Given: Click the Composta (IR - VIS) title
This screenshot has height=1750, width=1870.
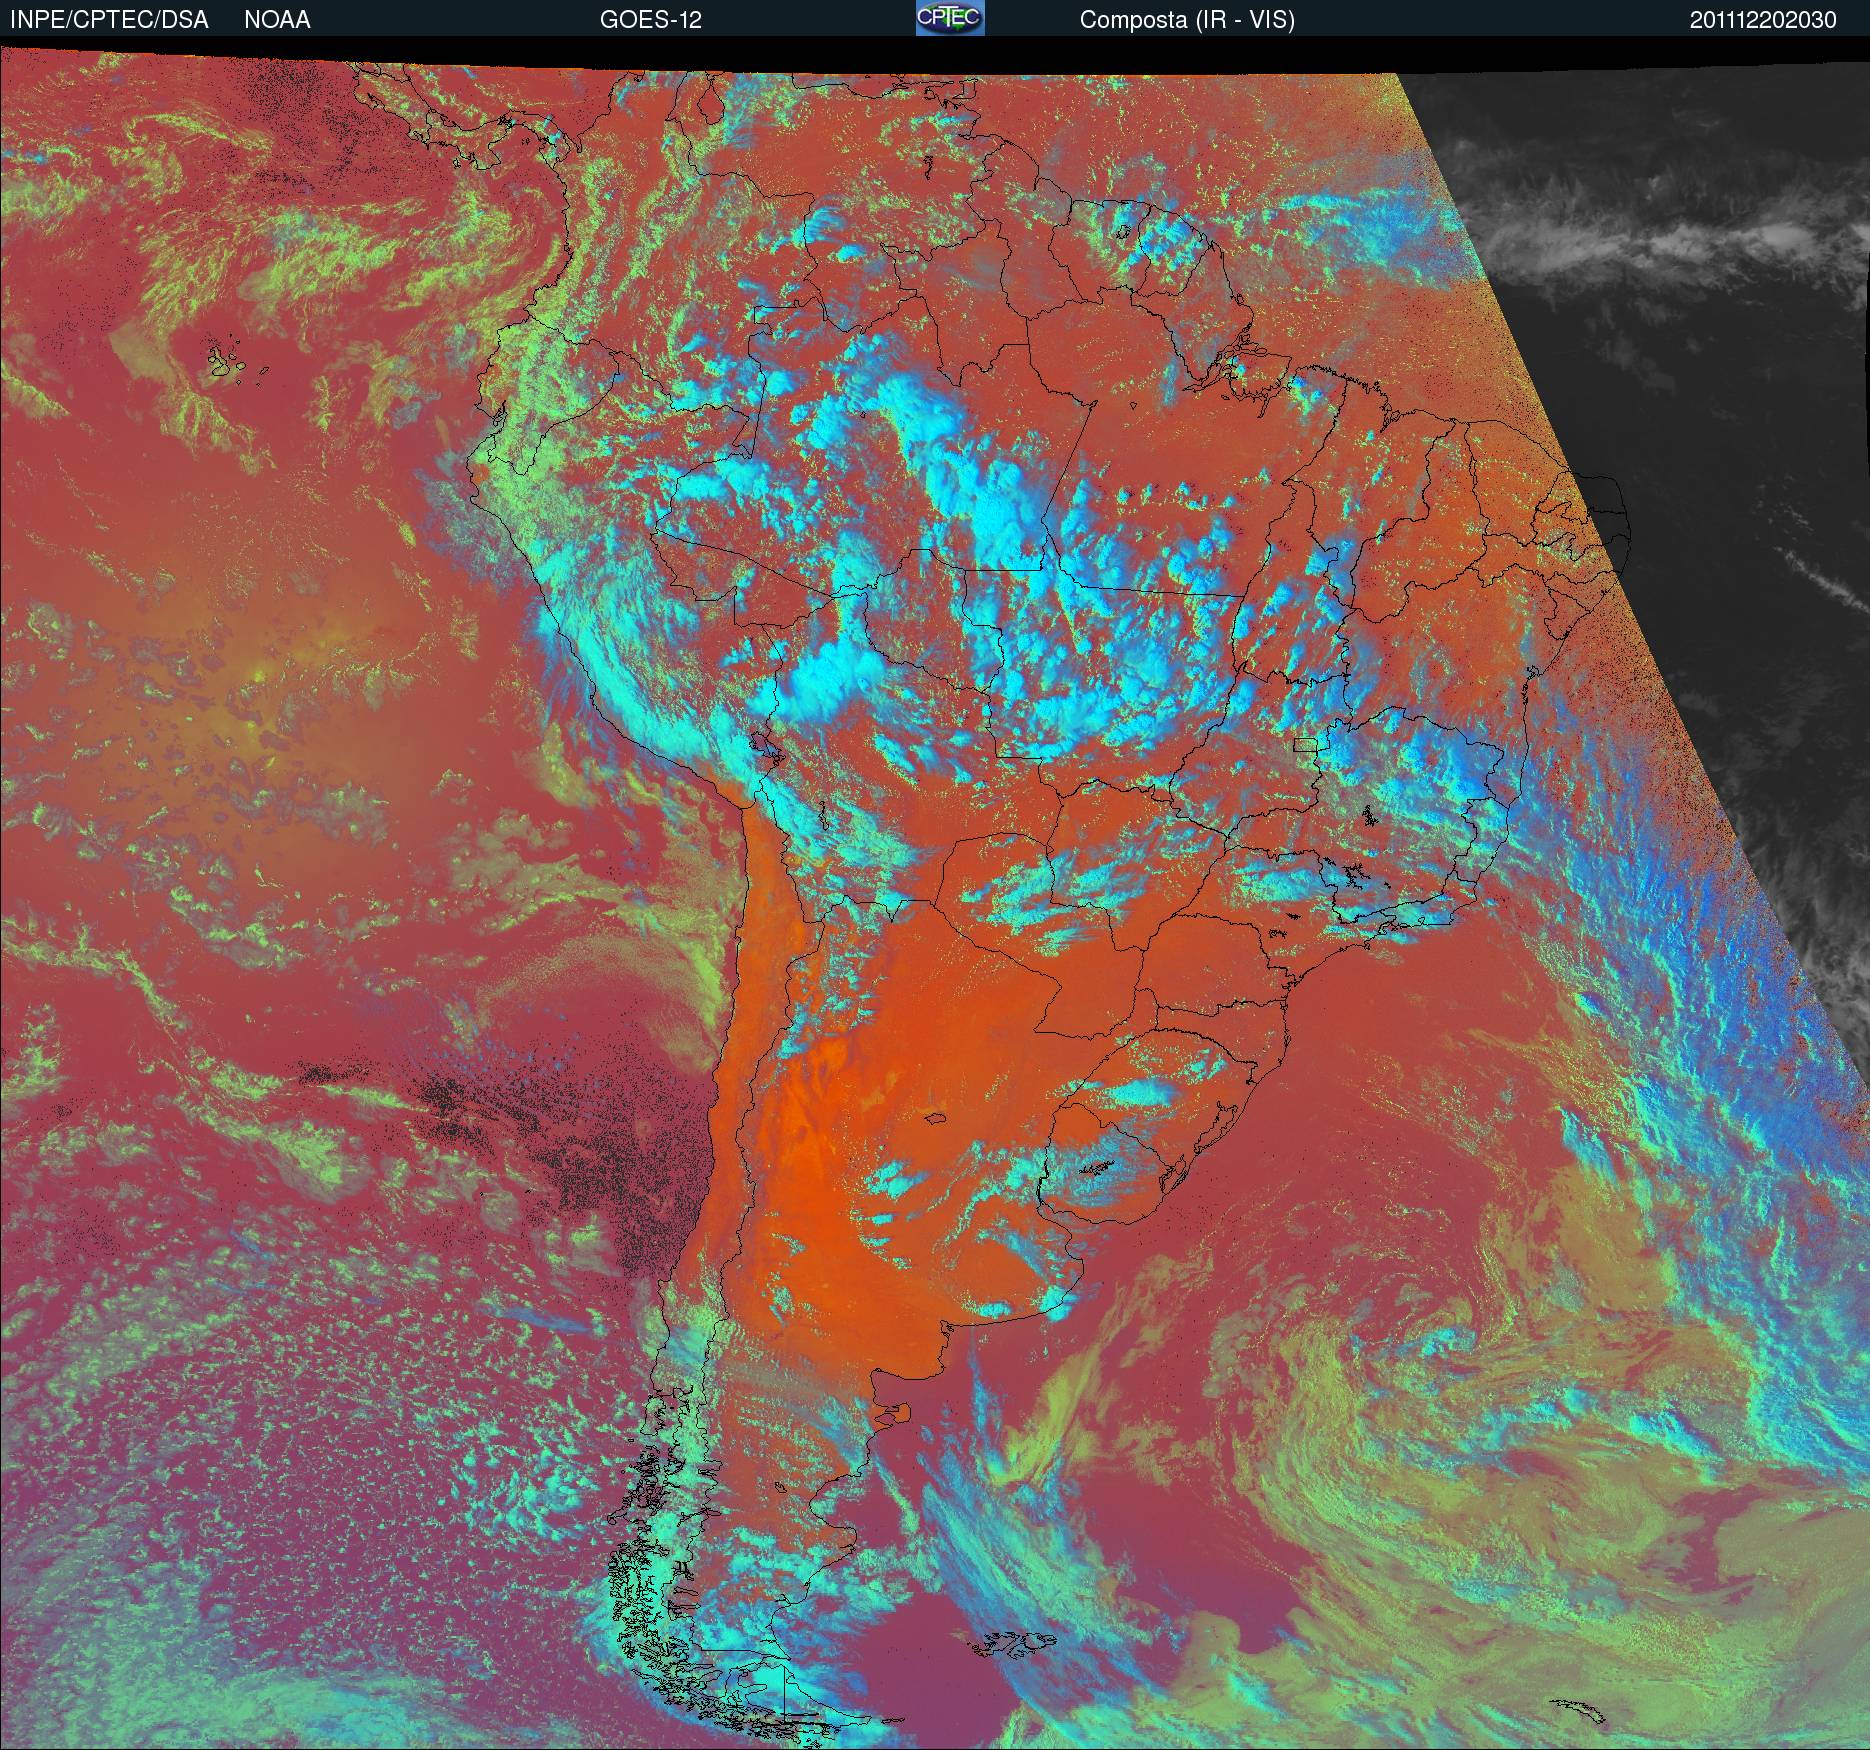Looking at the screenshot, I should 1187,20.
